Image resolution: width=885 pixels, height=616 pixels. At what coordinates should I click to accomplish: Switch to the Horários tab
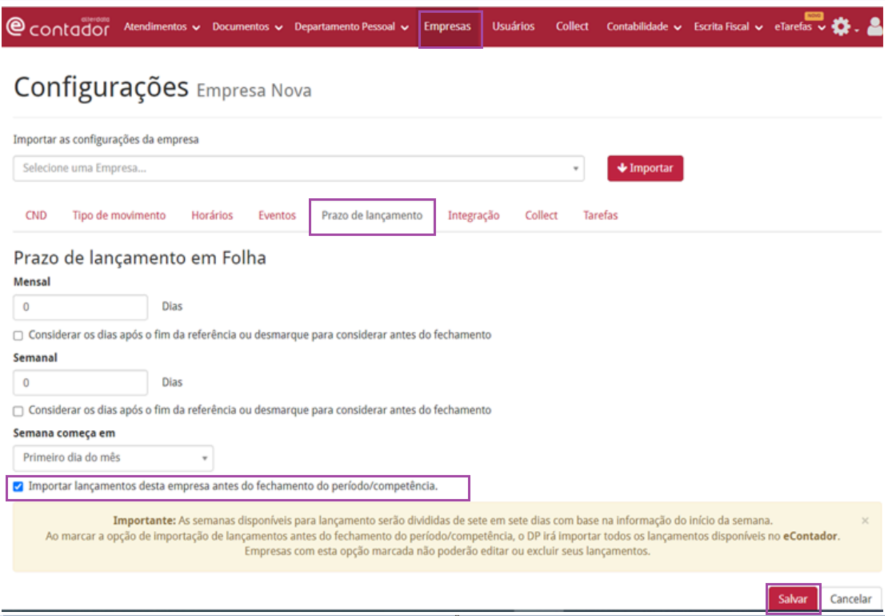(212, 215)
